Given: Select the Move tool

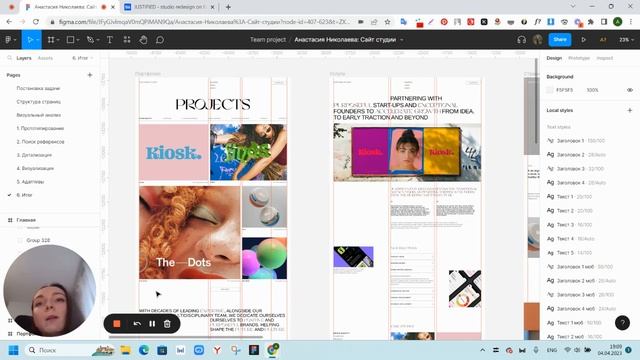Looking at the screenshot, I should point(29,40).
